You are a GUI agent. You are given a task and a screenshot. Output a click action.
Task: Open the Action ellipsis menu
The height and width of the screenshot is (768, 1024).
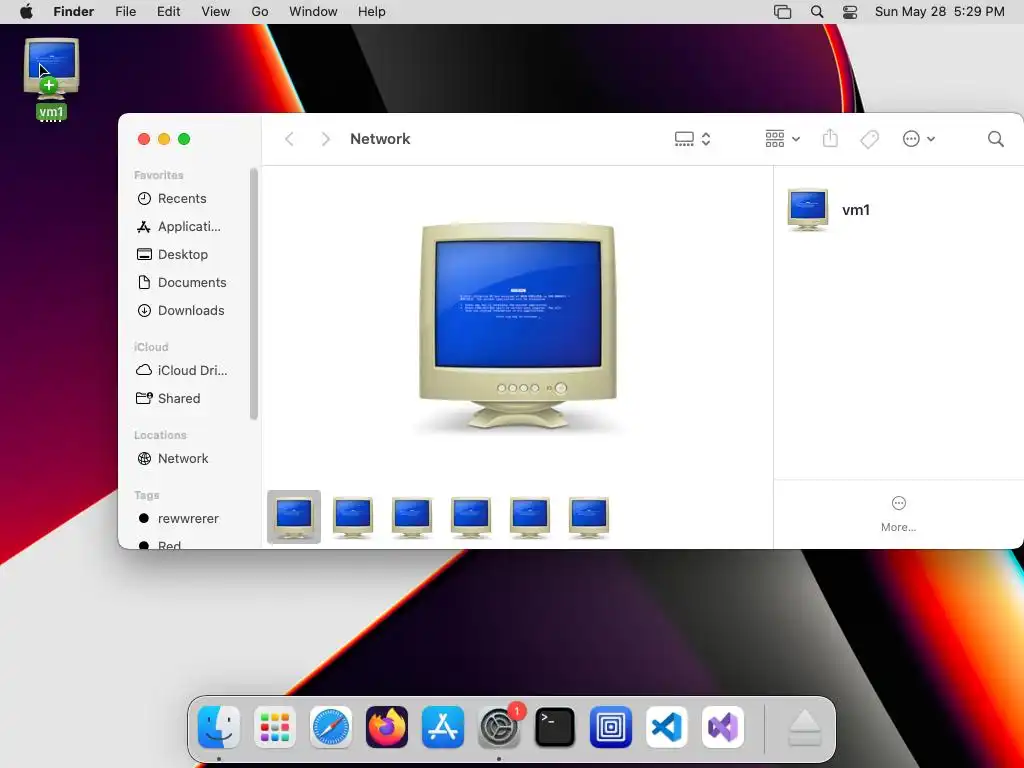tap(918, 139)
